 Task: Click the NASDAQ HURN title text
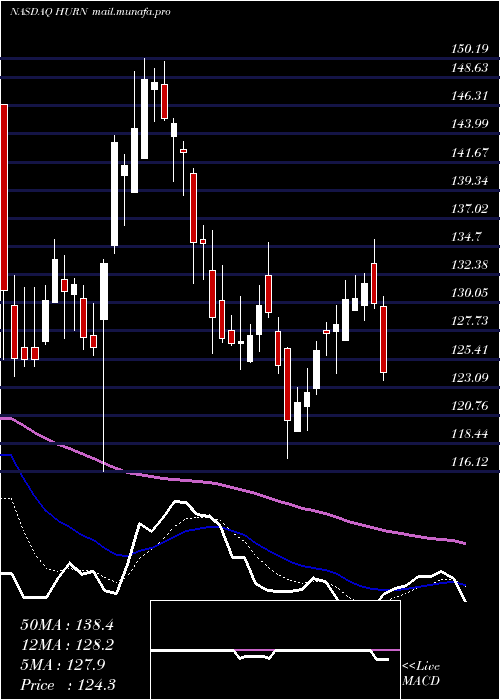pyautogui.click(x=49, y=12)
